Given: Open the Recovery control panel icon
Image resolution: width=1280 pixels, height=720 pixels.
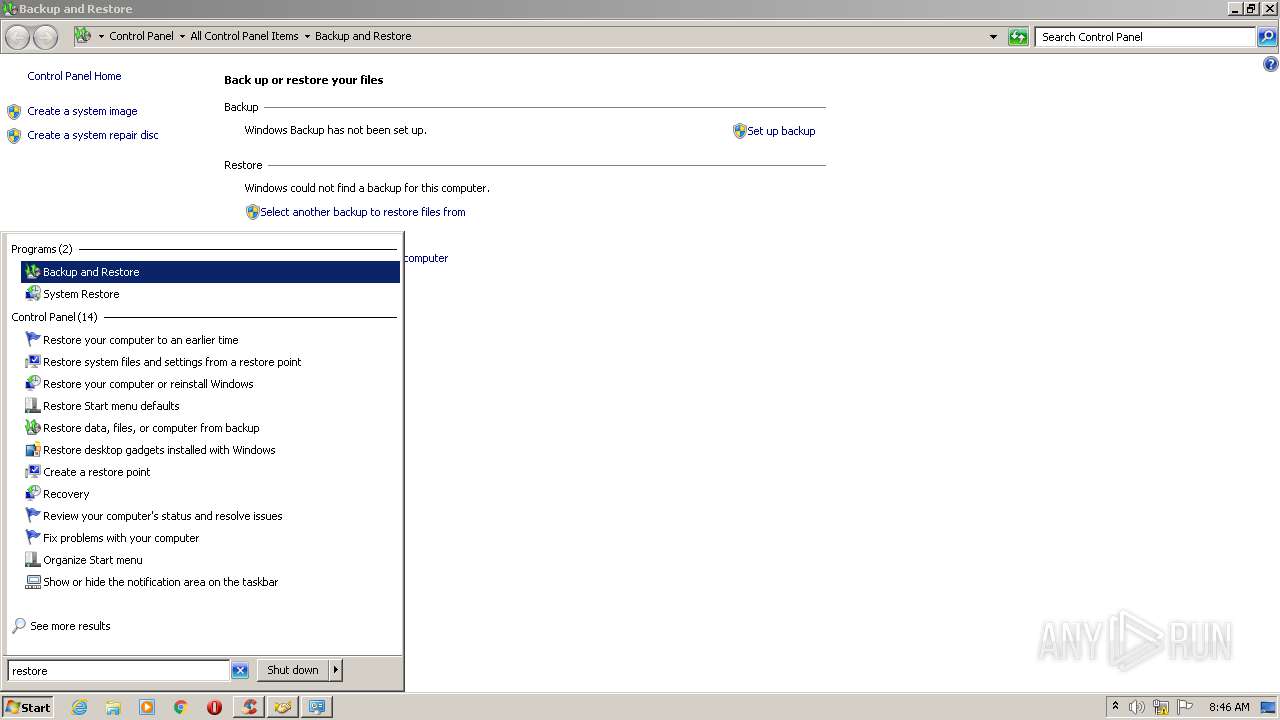Looking at the screenshot, I should pyautogui.click(x=33, y=494).
